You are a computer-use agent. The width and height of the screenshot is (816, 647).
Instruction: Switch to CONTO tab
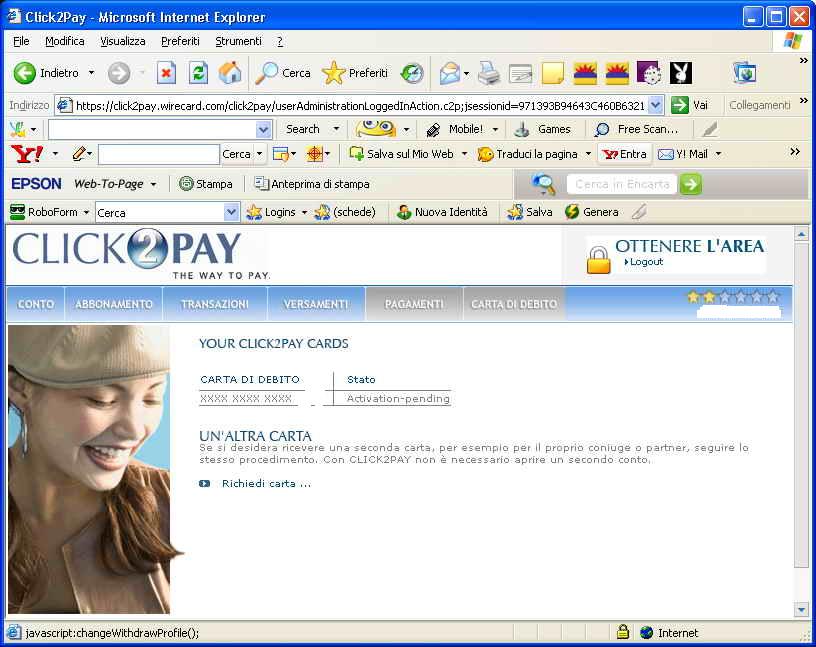pos(36,304)
